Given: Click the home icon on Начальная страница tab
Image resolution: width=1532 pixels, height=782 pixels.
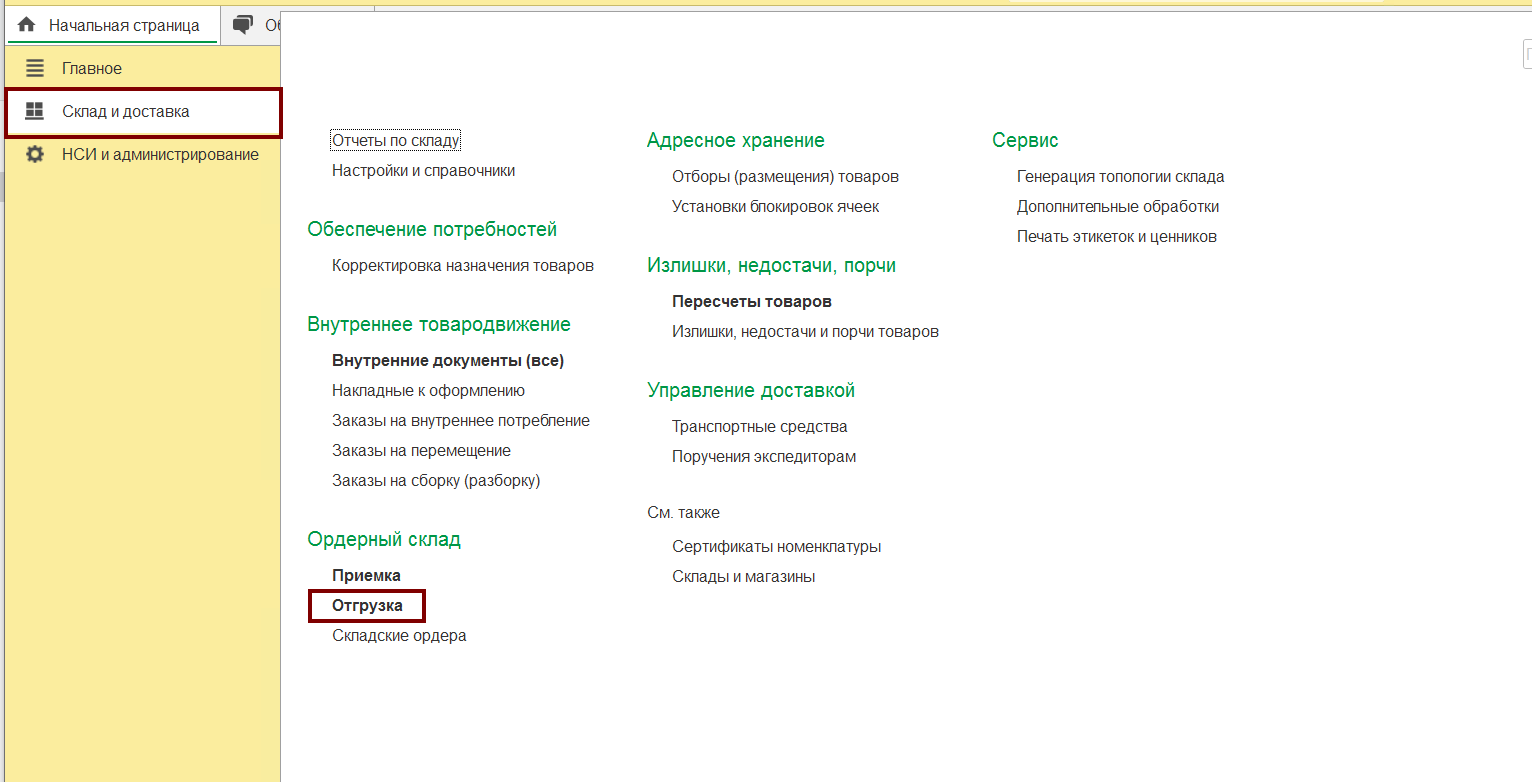Looking at the screenshot, I should (x=26, y=25).
